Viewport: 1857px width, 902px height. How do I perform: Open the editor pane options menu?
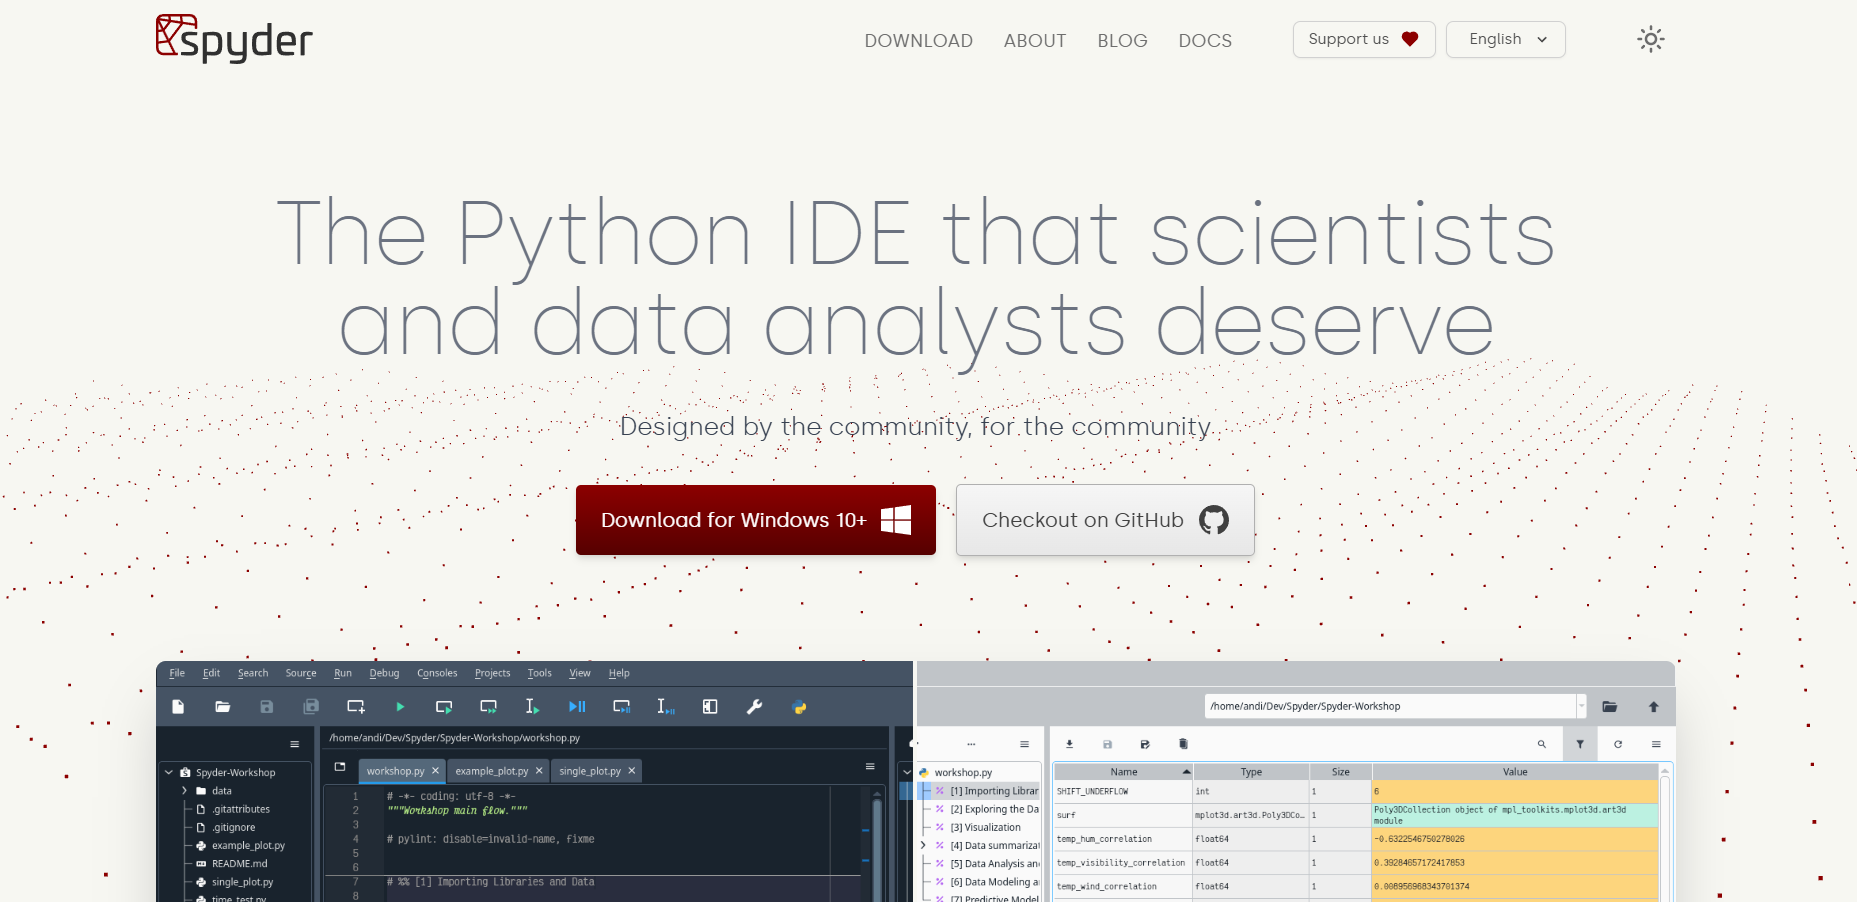pos(870,767)
